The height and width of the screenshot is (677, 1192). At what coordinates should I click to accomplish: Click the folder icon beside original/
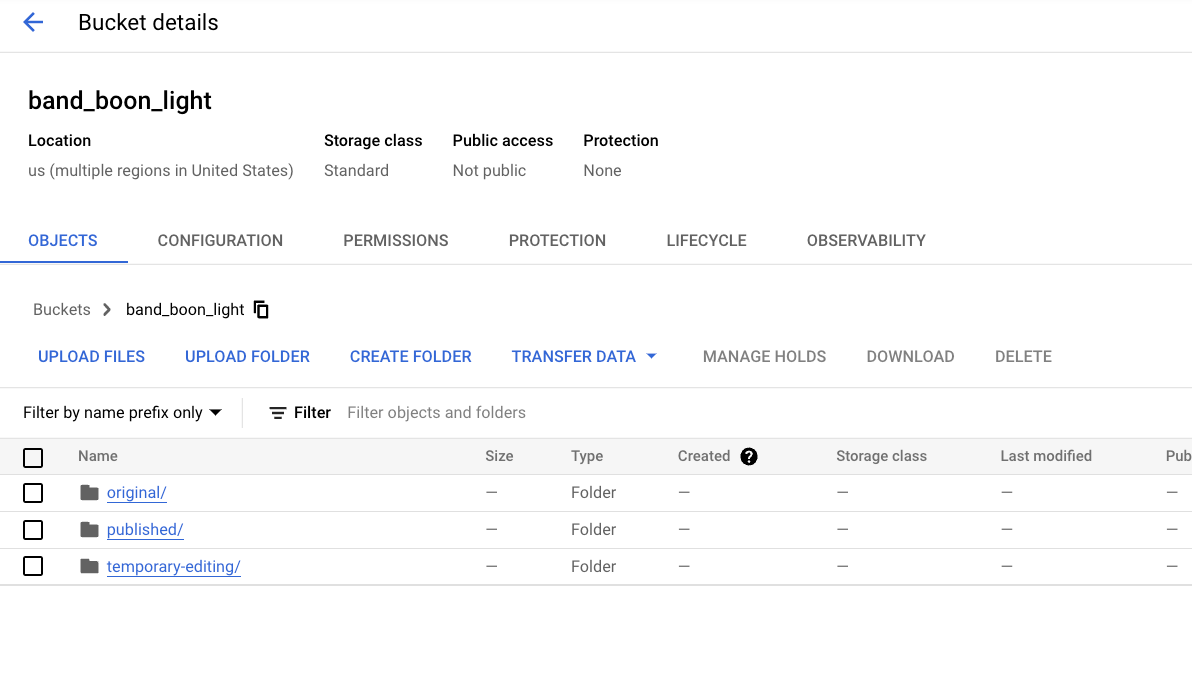tap(88, 492)
